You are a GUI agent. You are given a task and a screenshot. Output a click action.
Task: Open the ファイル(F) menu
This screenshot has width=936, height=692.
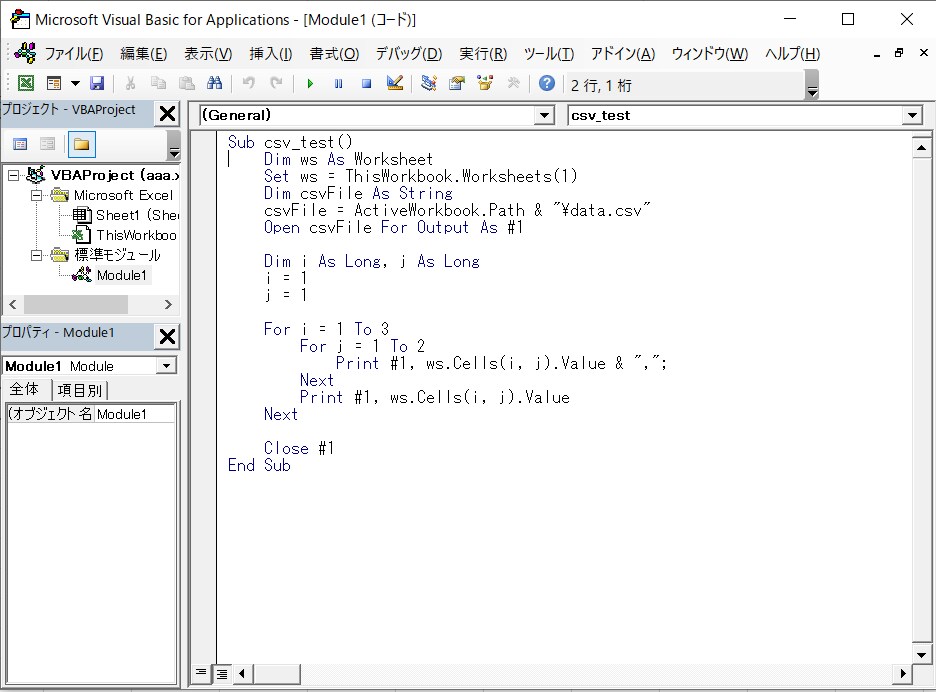coord(74,54)
